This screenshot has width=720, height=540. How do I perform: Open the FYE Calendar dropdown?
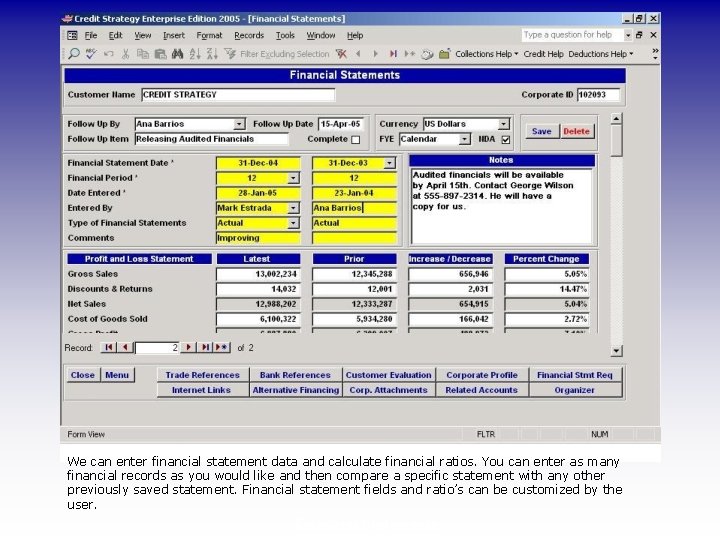point(465,139)
